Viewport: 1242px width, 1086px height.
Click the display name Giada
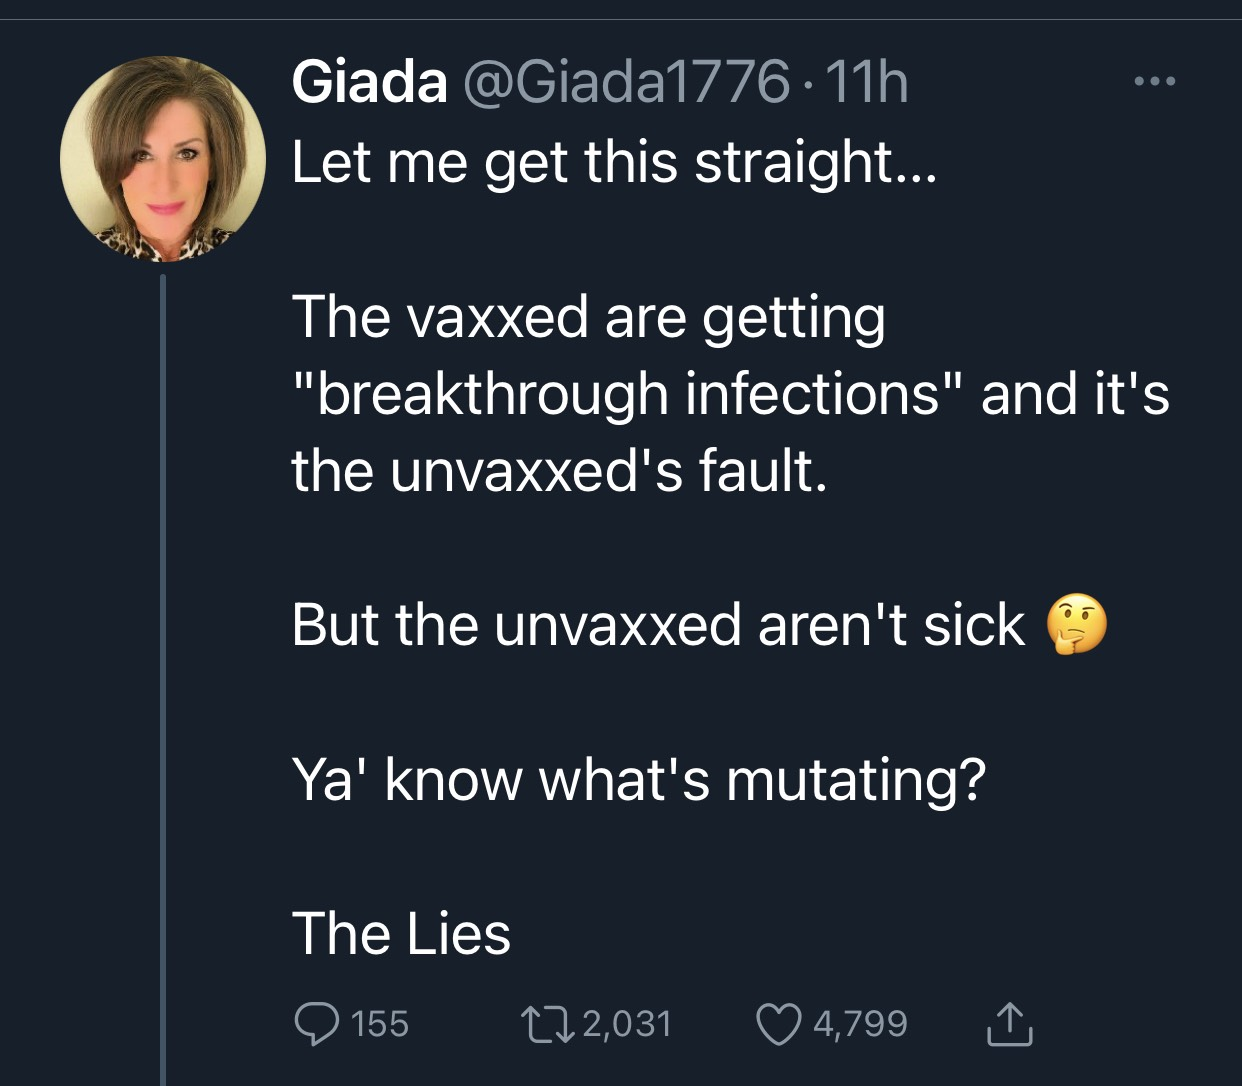[x=369, y=81]
